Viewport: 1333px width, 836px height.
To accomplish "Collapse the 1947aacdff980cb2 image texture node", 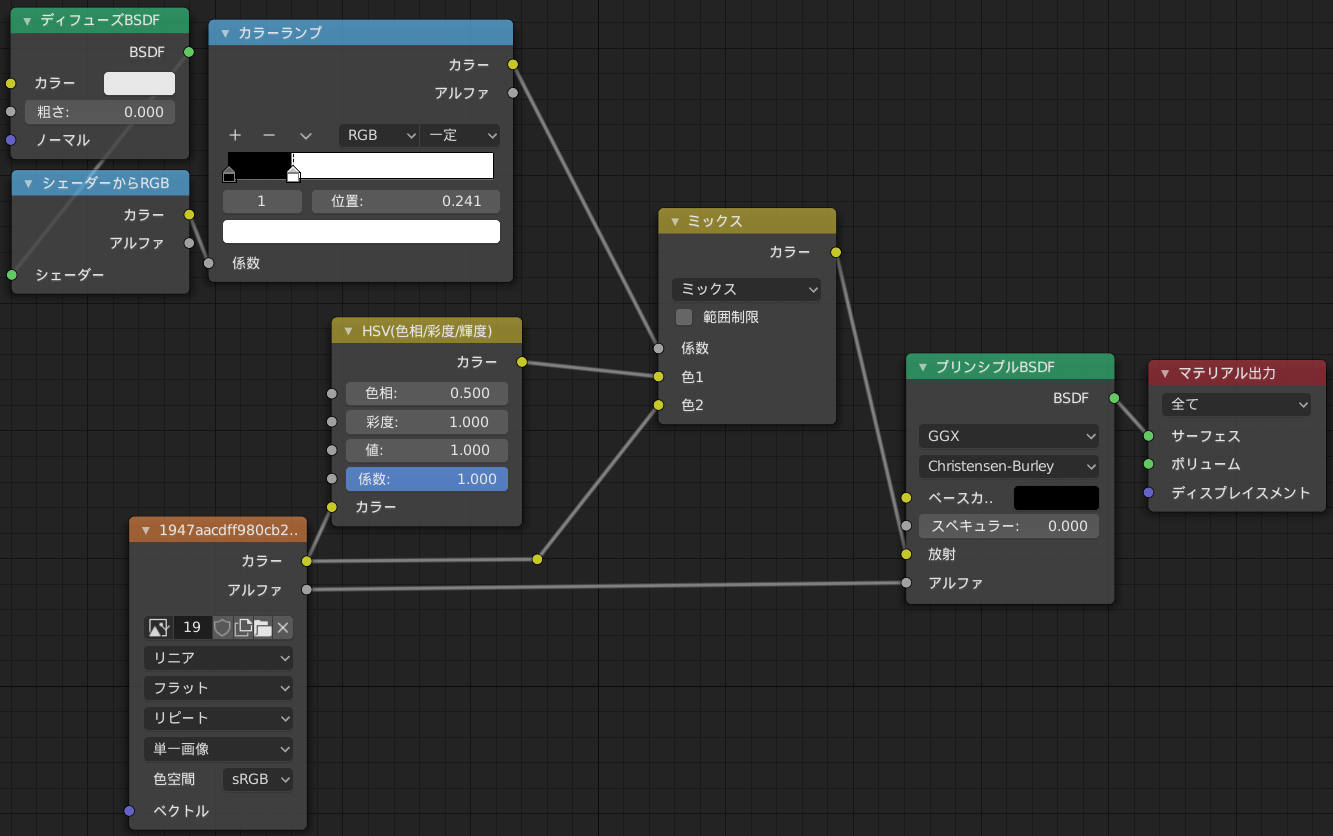I will pos(146,530).
